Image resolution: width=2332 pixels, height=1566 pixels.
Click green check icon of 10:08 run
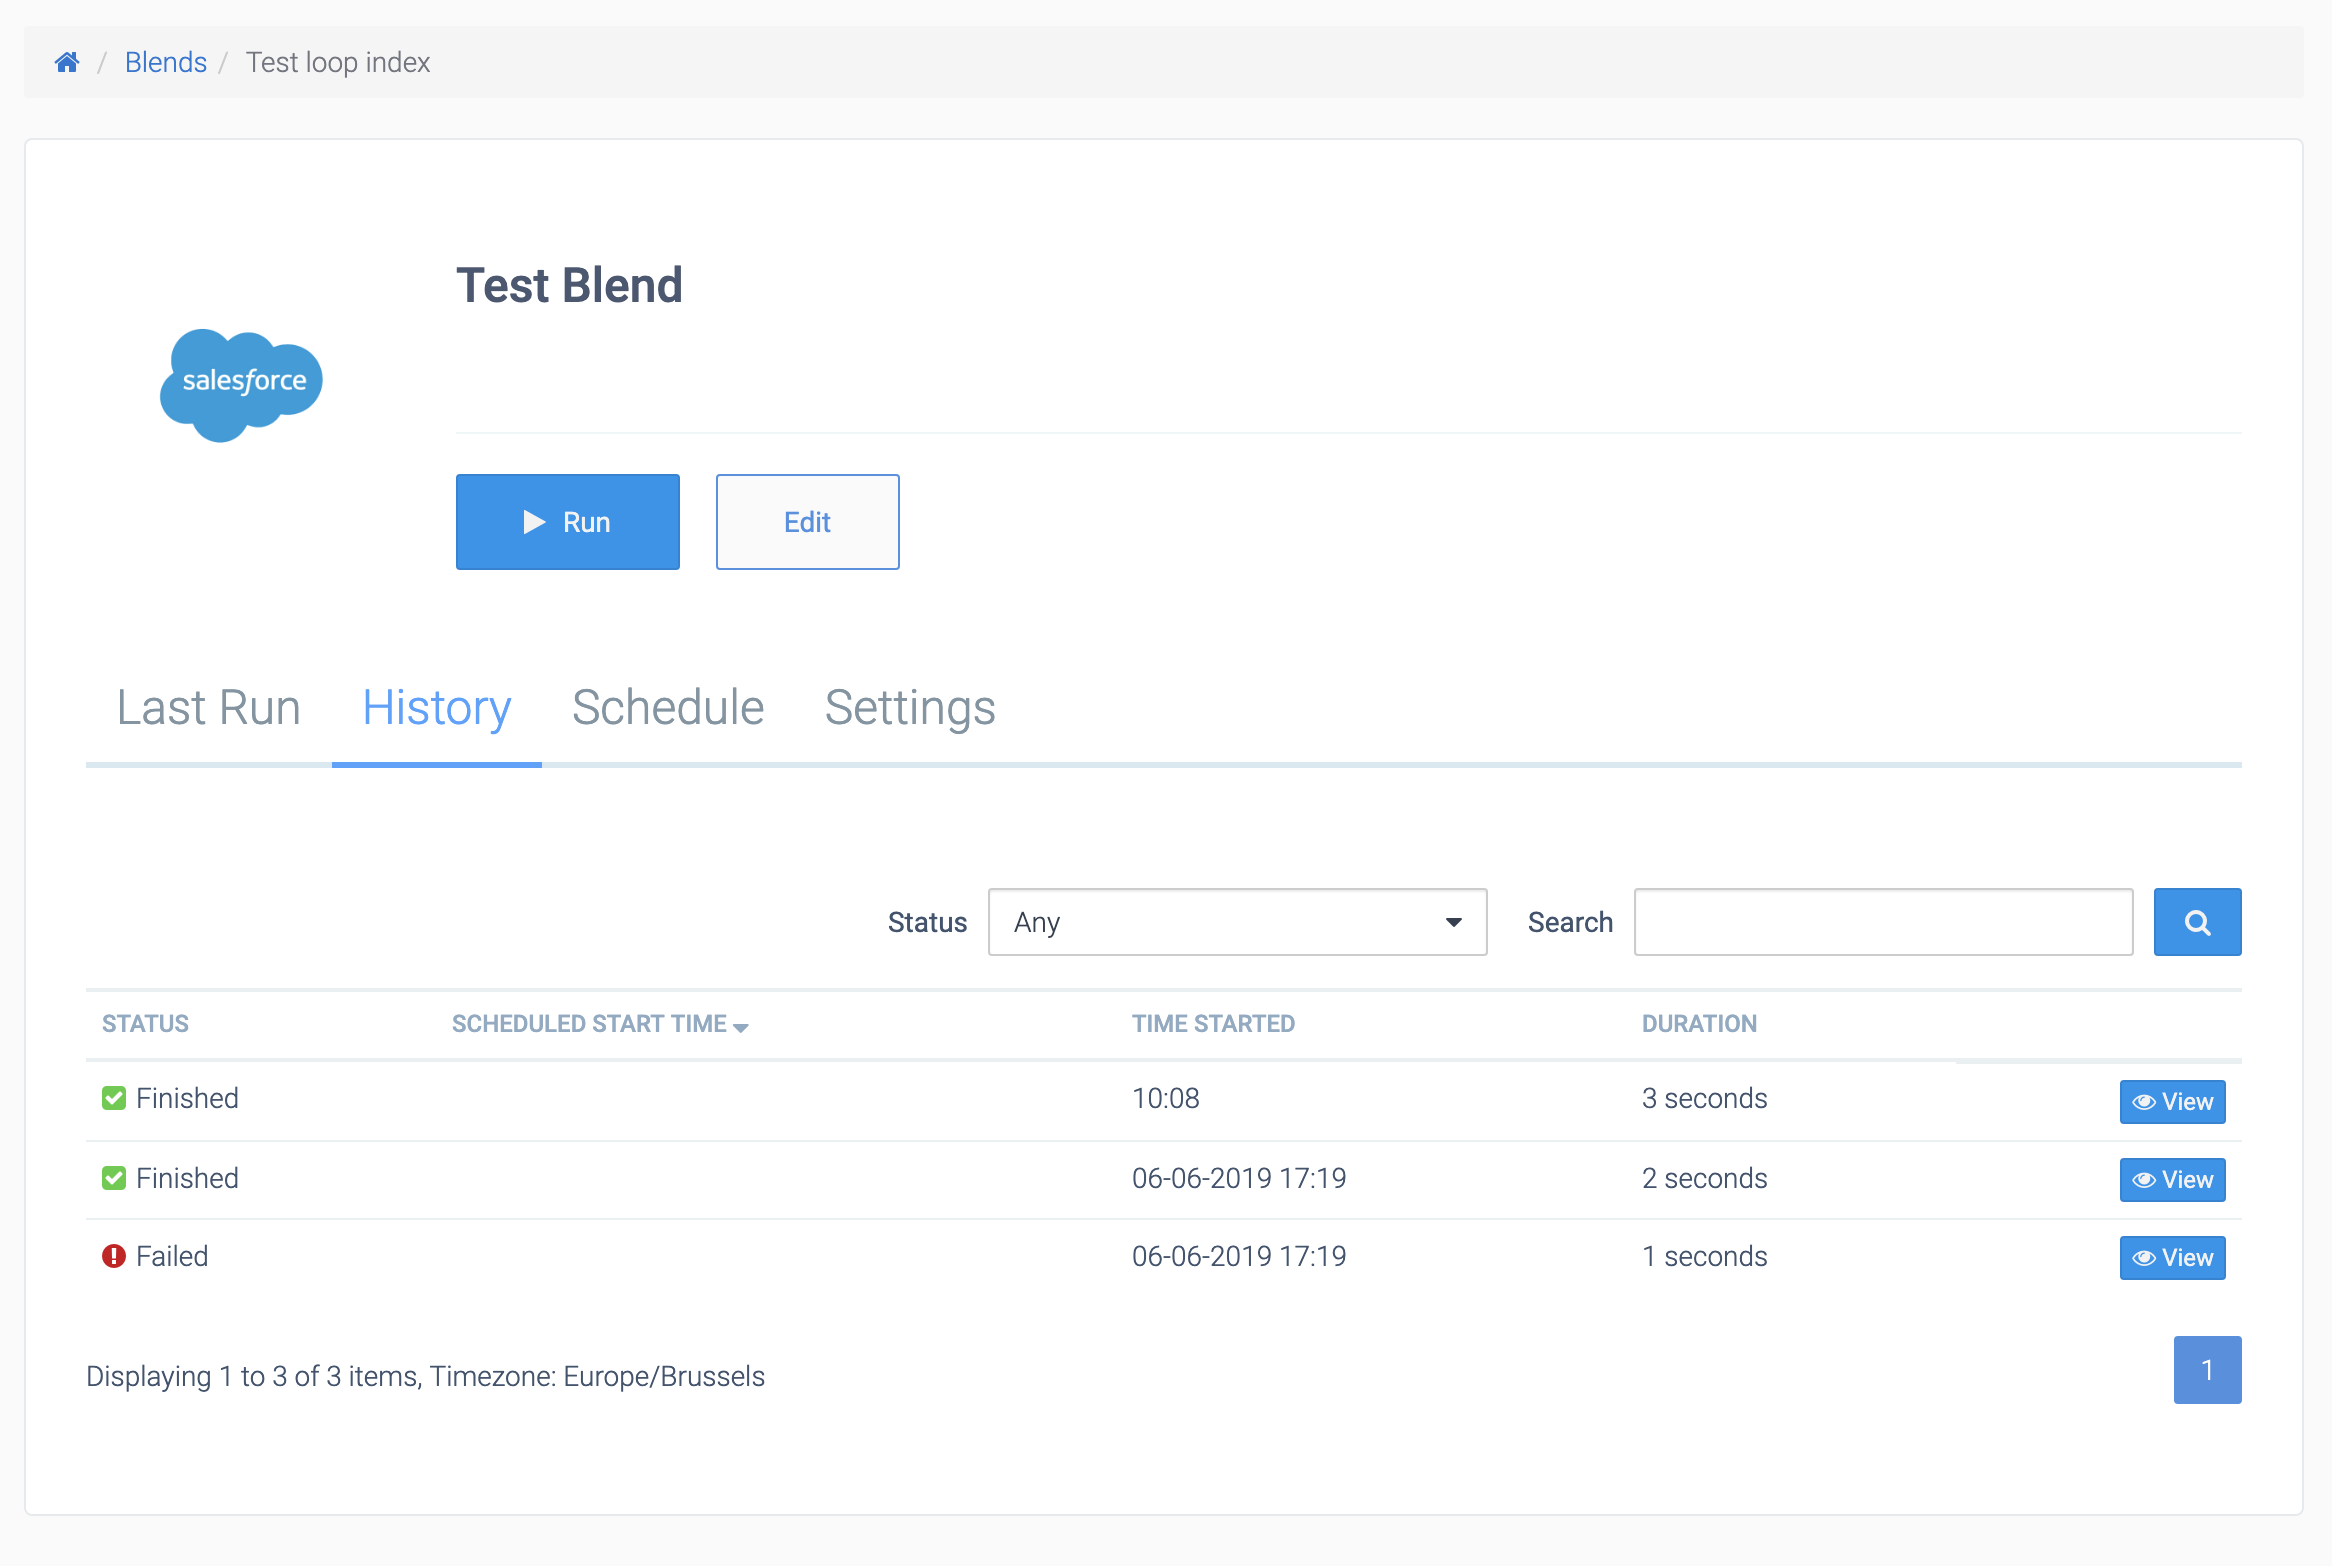coord(114,1098)
